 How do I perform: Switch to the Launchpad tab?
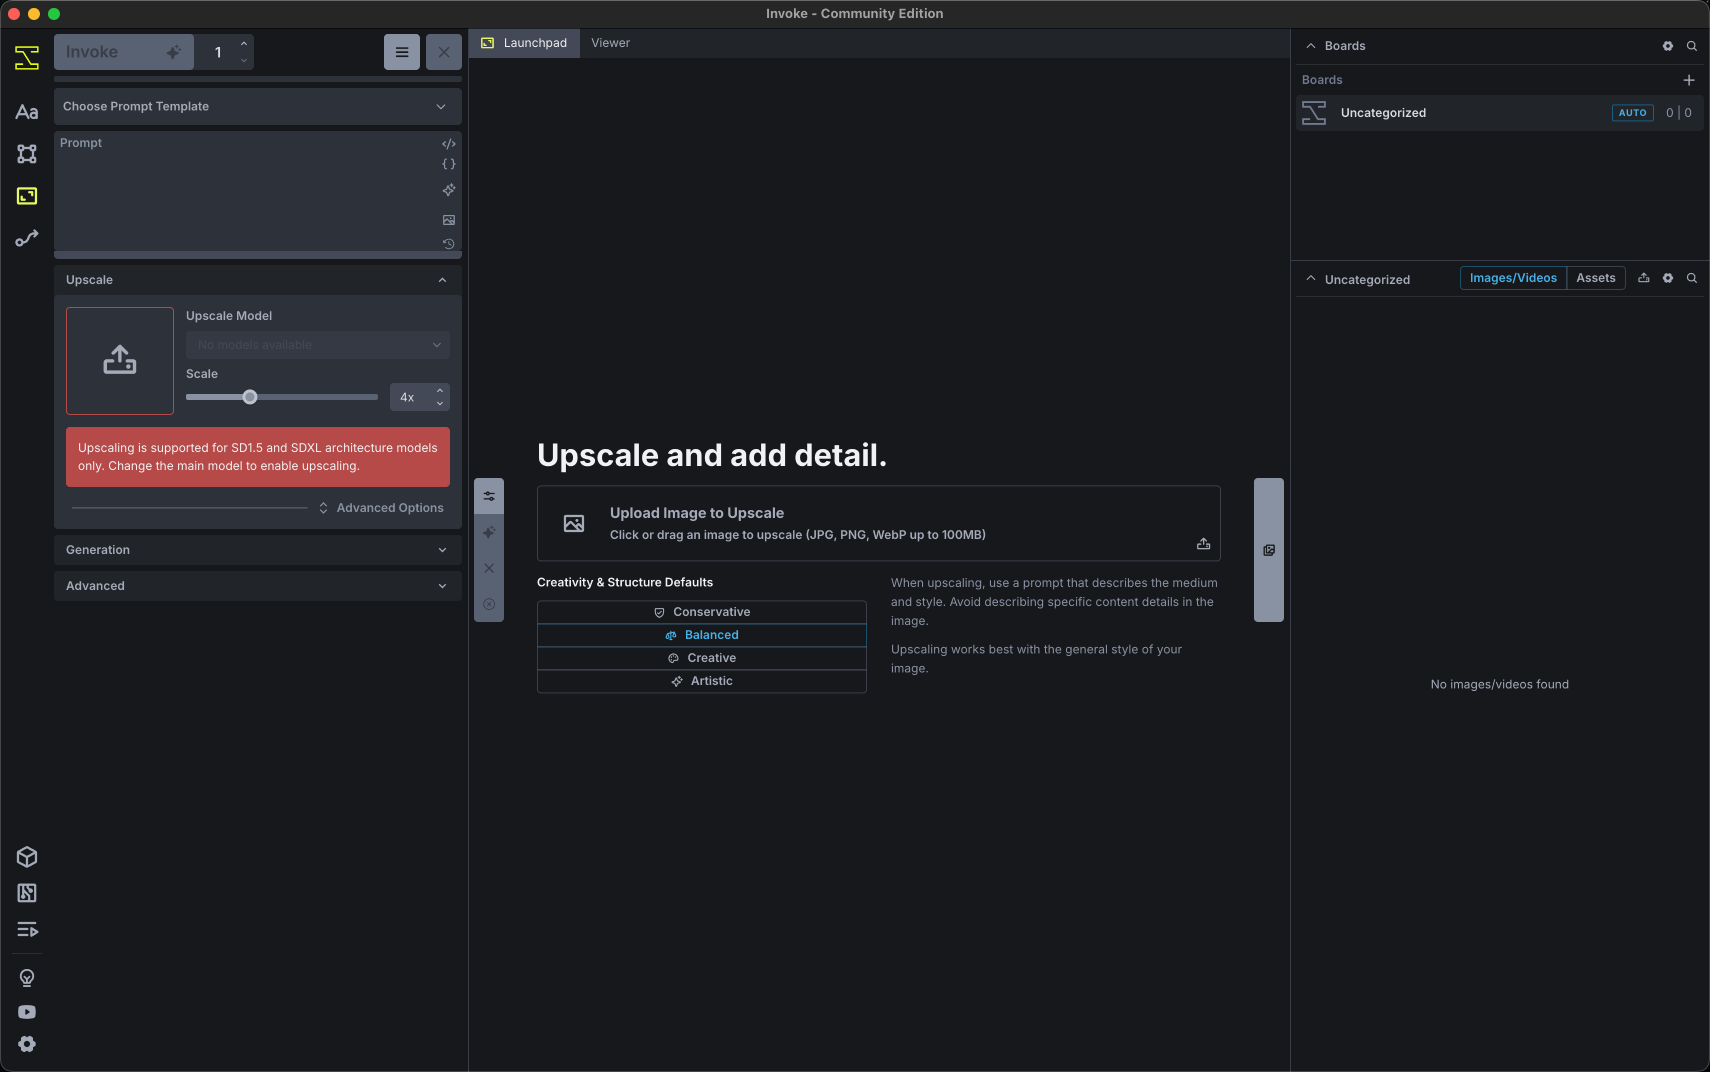point(525,43)
